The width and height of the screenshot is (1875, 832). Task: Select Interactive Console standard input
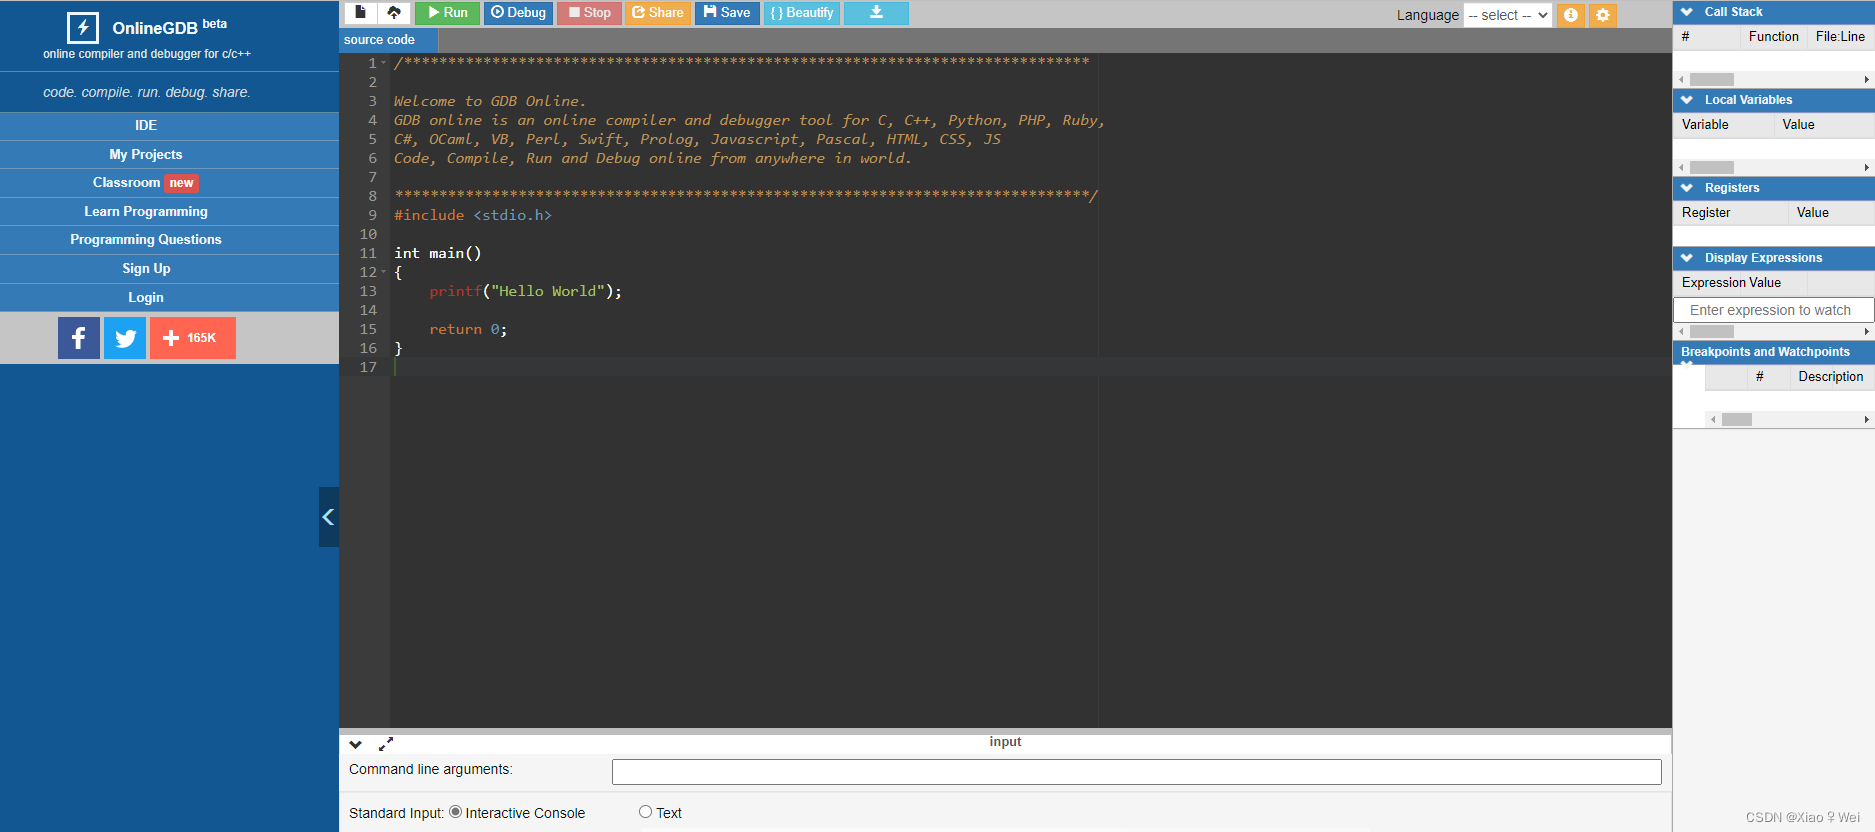point(456,812)
